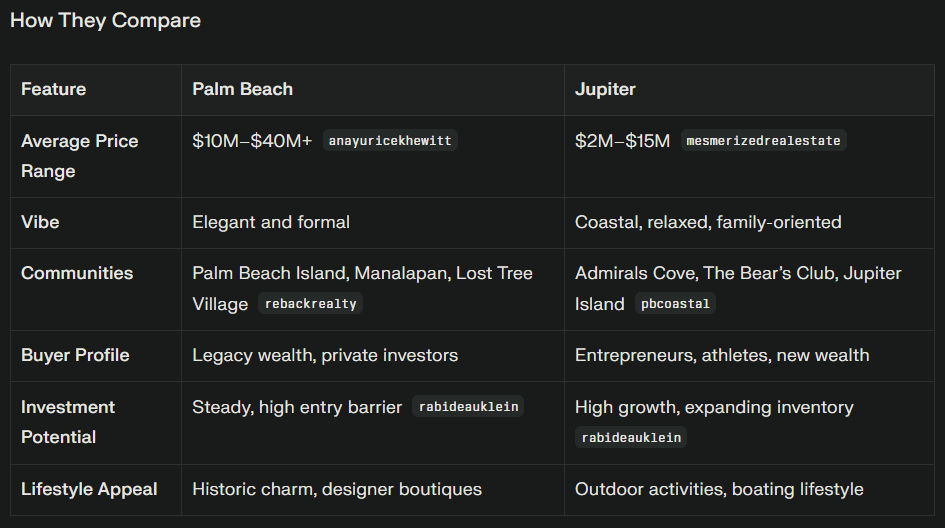Select the Buyer Profile row label
The height and width of the screenshot is (528, 945).
pos(75,355)
